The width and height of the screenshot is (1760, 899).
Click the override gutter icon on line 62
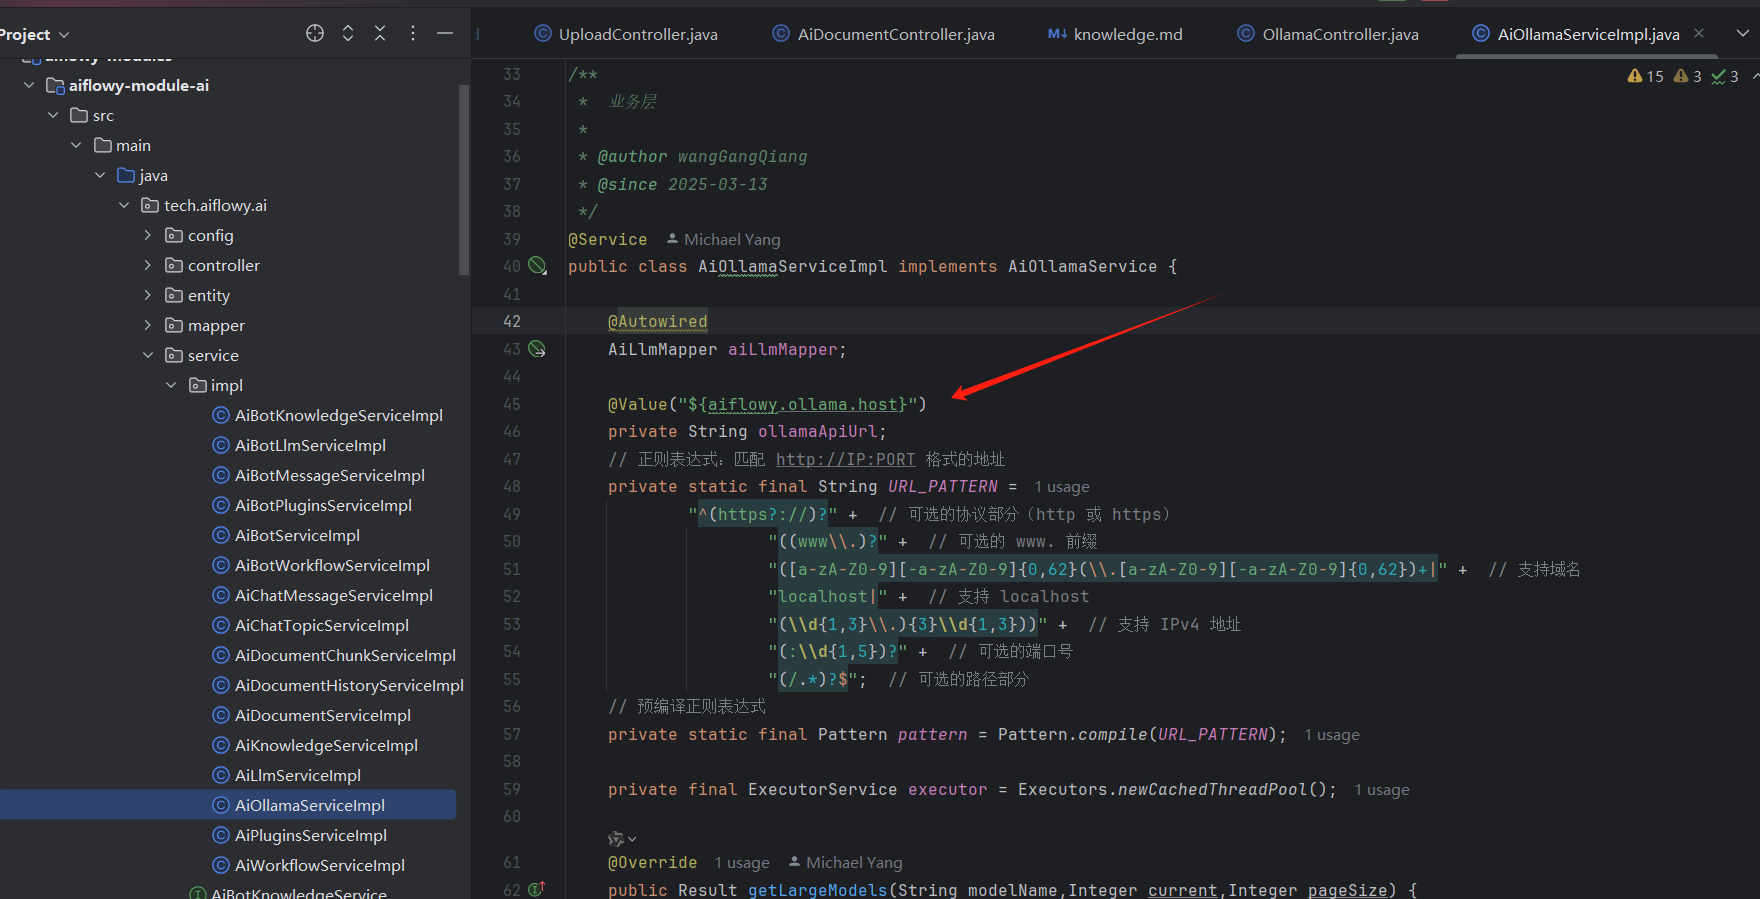tap(536, 889)
